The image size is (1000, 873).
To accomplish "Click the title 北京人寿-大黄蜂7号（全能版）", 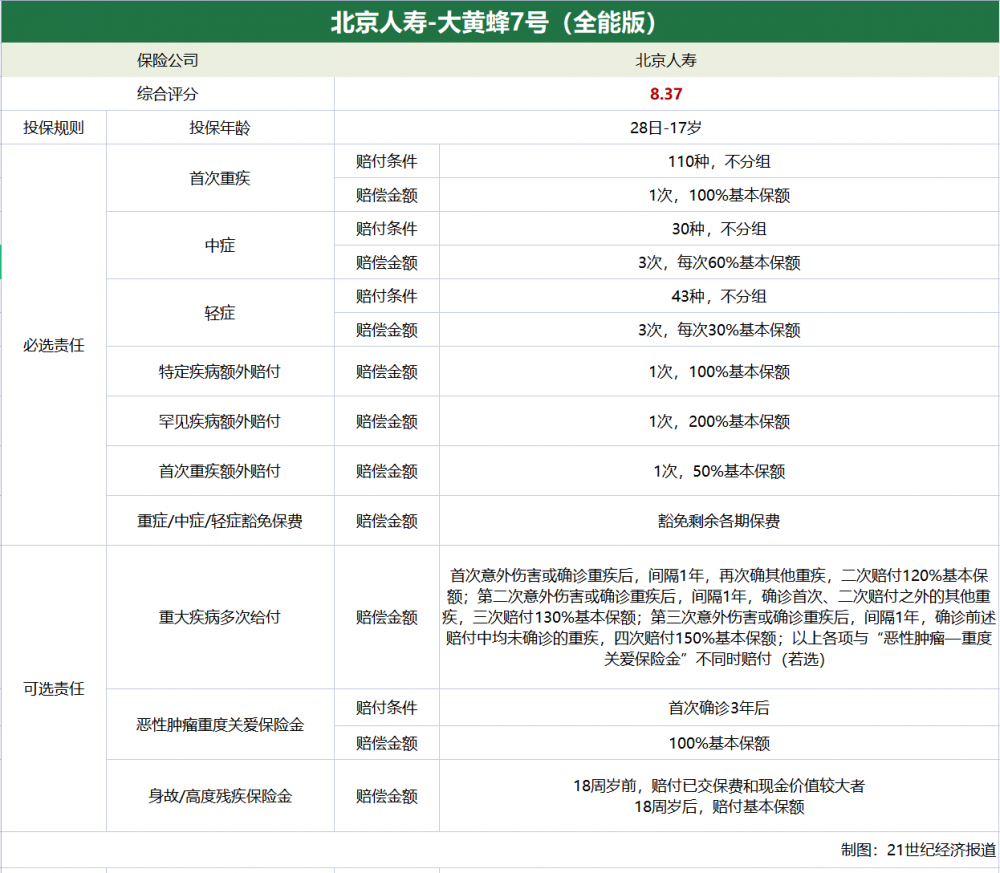I will click(x=499, y=22).
